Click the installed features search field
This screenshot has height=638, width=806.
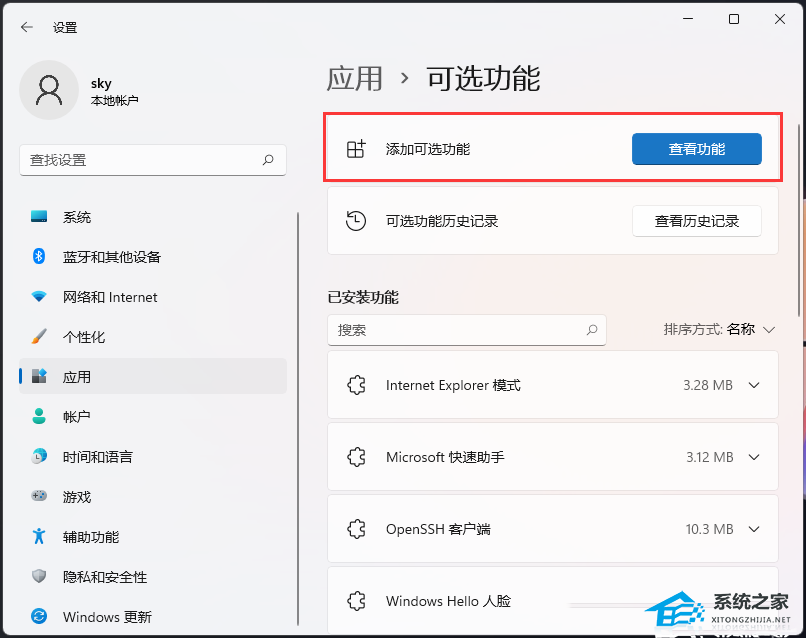(467, 330)
